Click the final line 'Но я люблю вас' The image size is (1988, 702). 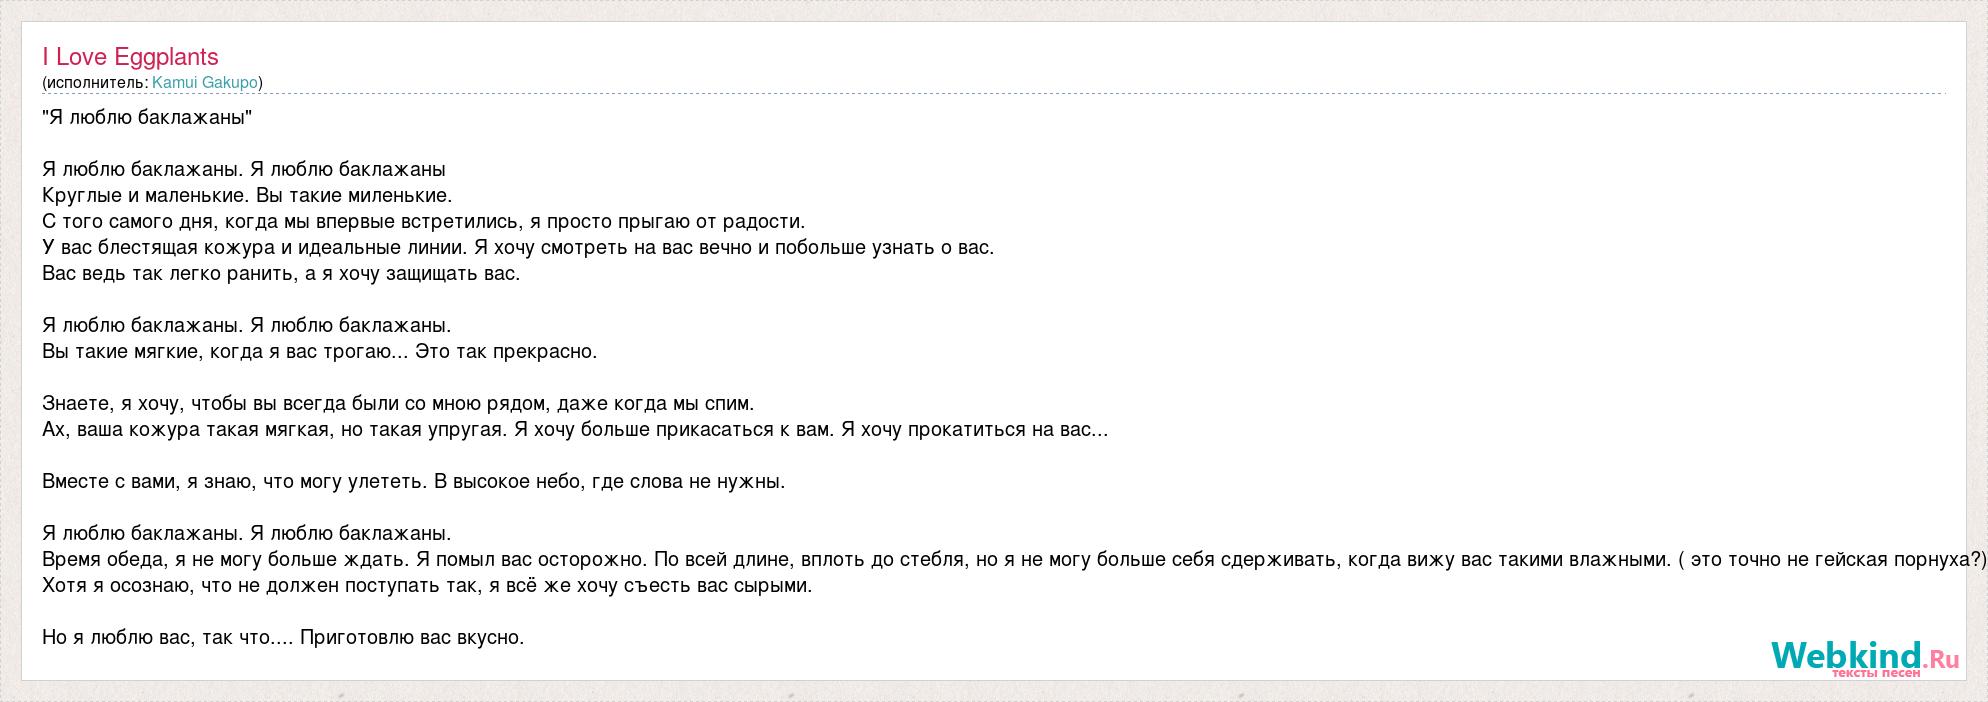pos(283,638)
